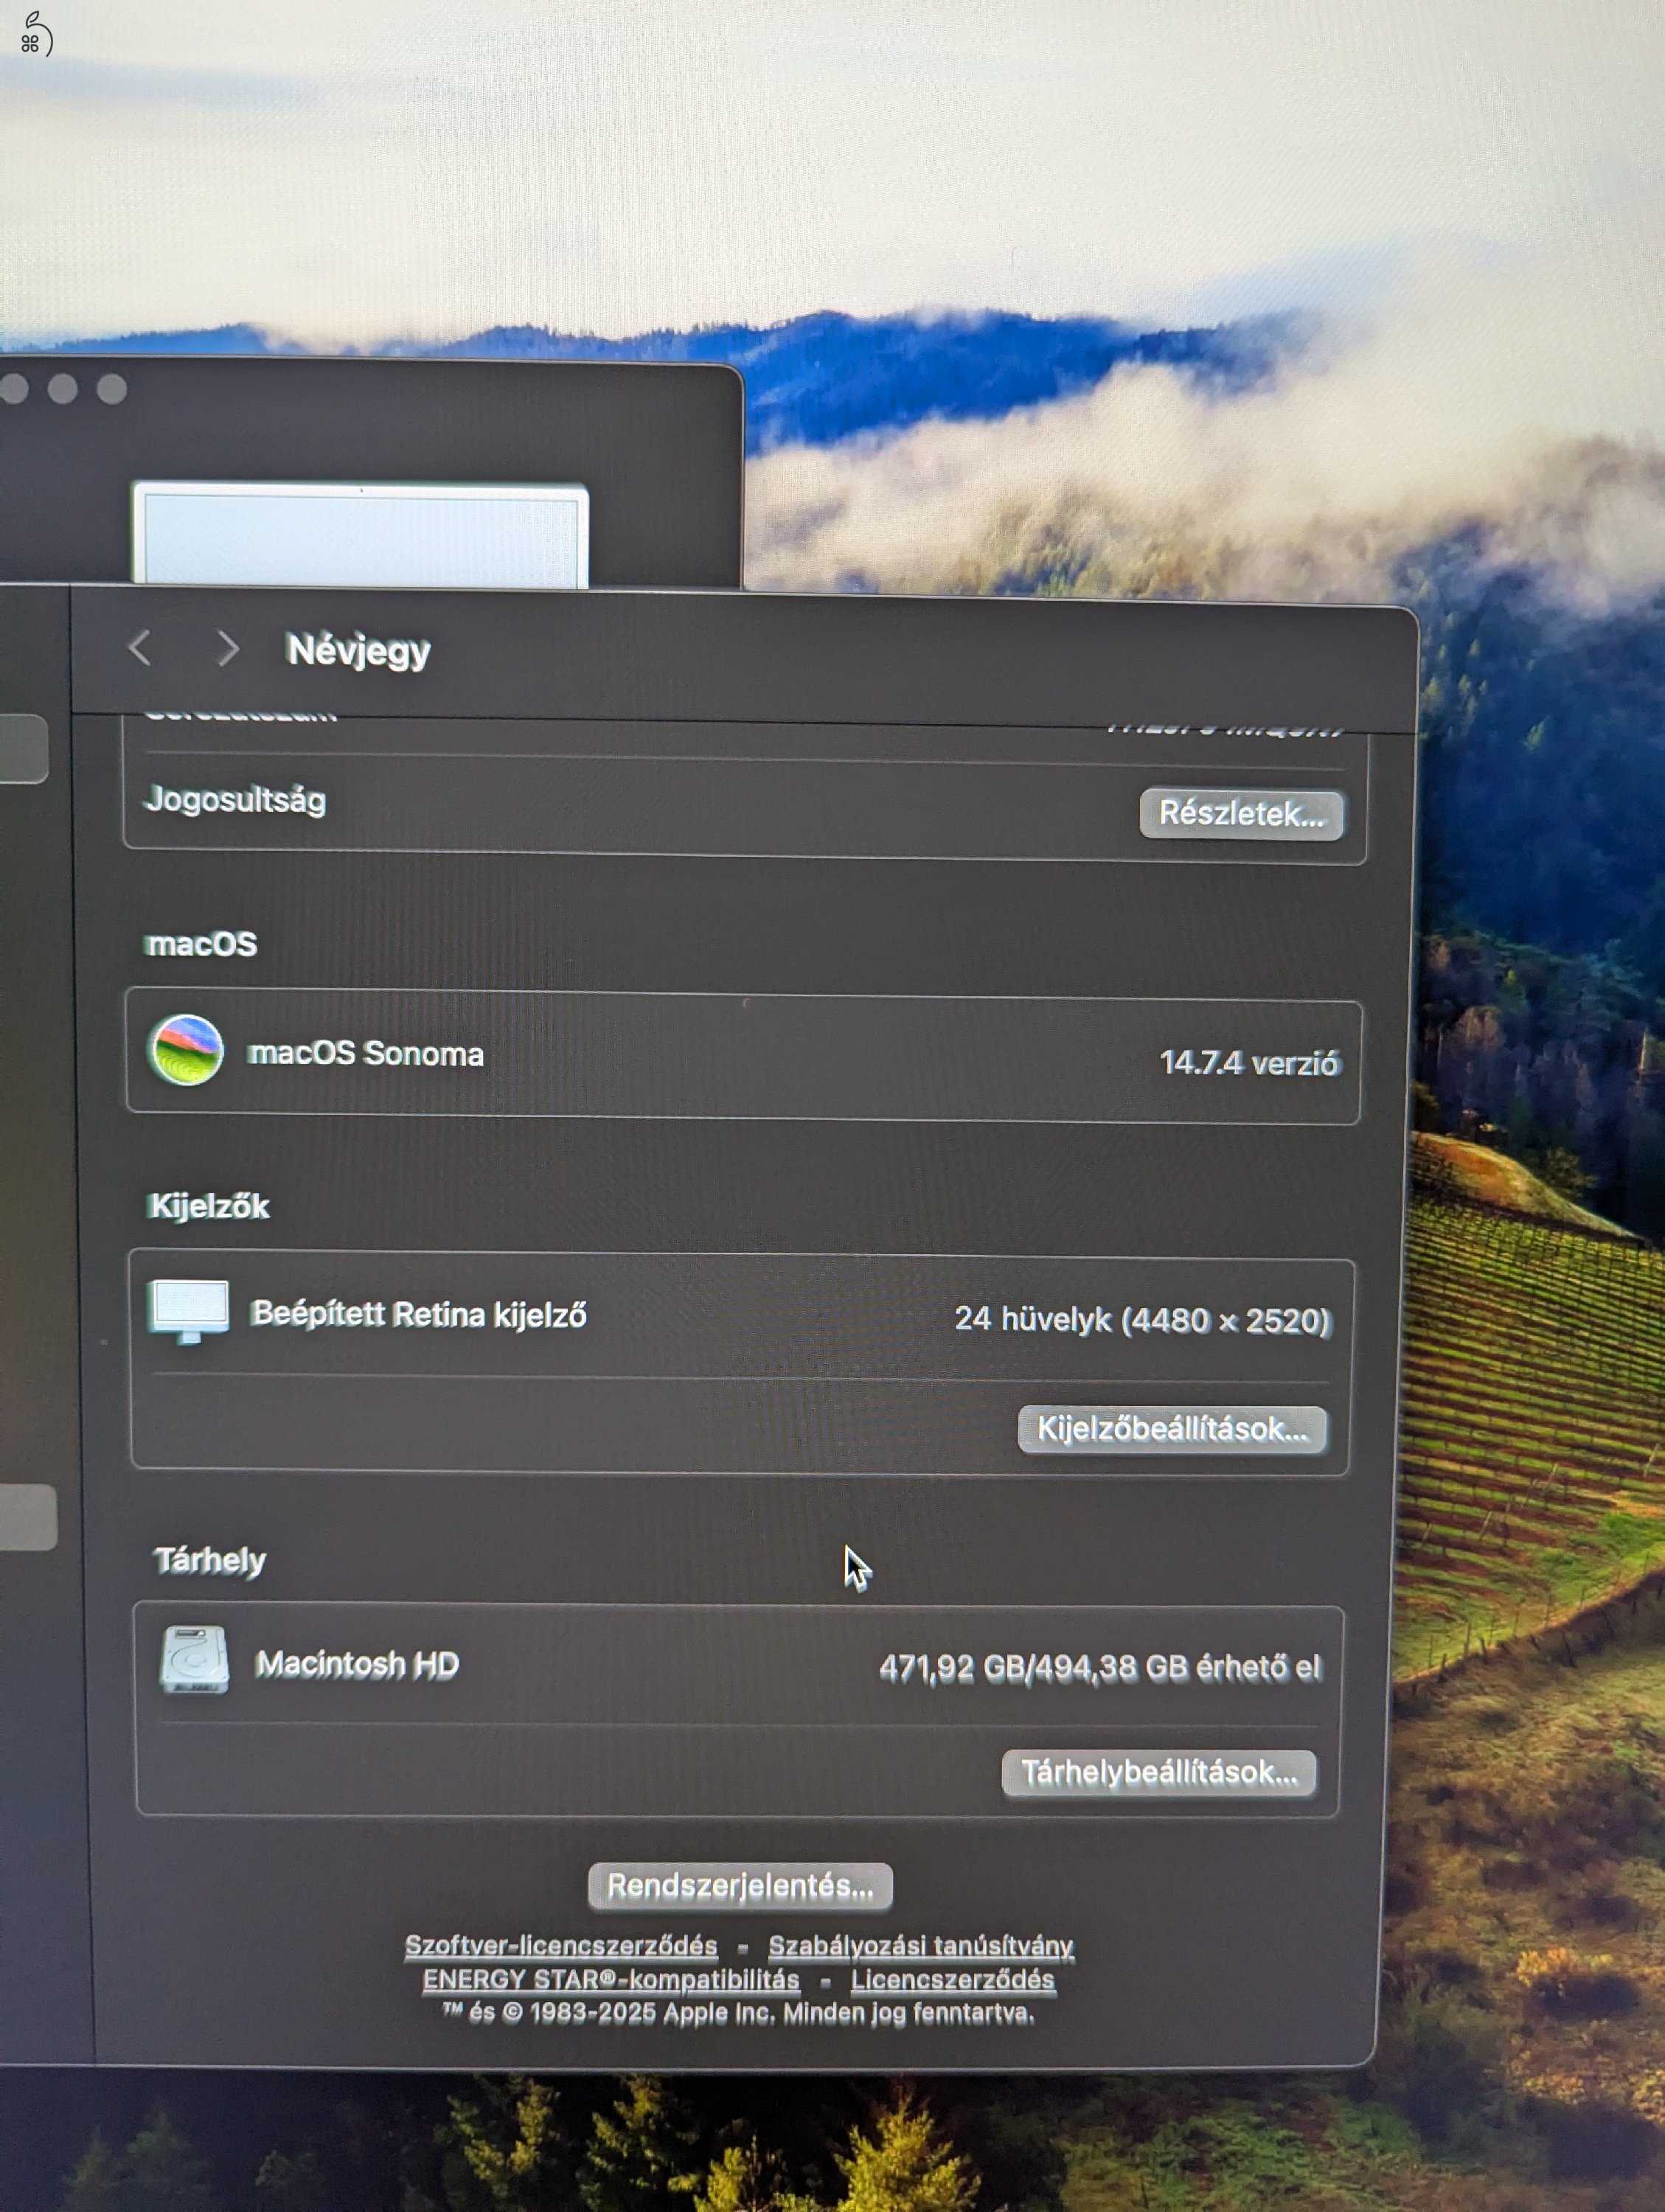Image resolution: width=1665 pixels, height=2212 pixels.
Task: Open the Licencszerződés link
Action: coord(952,1980)
